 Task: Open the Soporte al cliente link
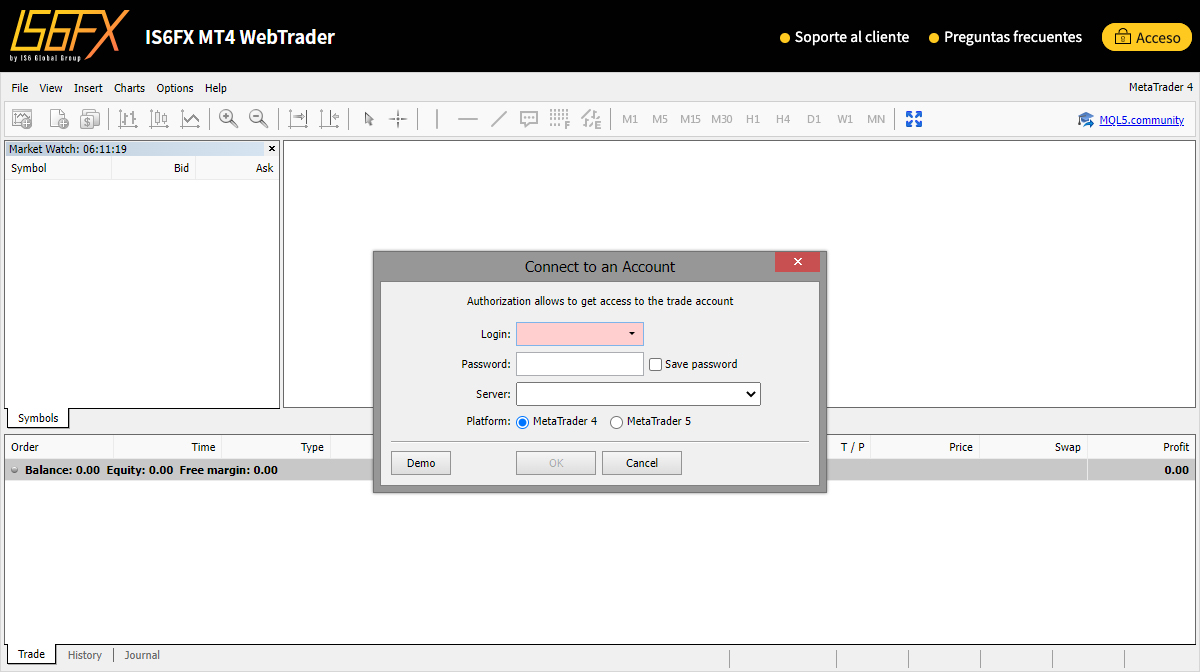tap(844, 37)
